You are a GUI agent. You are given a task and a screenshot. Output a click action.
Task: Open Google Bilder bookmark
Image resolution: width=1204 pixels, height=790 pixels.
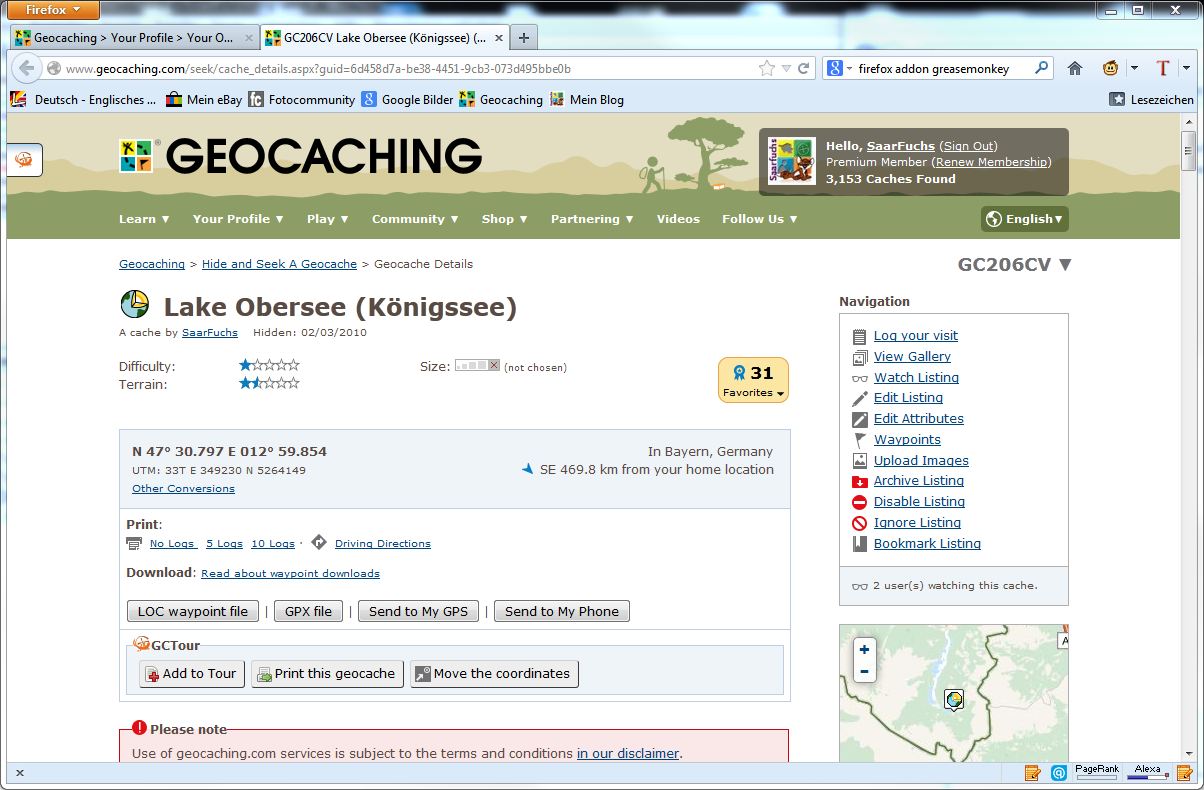(x=407, y=100)
